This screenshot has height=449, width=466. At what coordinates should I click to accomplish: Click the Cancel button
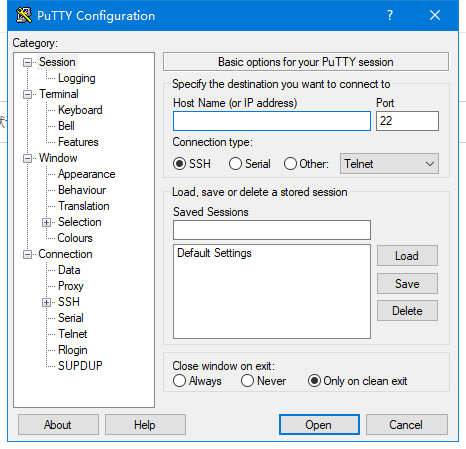point(407,425)
